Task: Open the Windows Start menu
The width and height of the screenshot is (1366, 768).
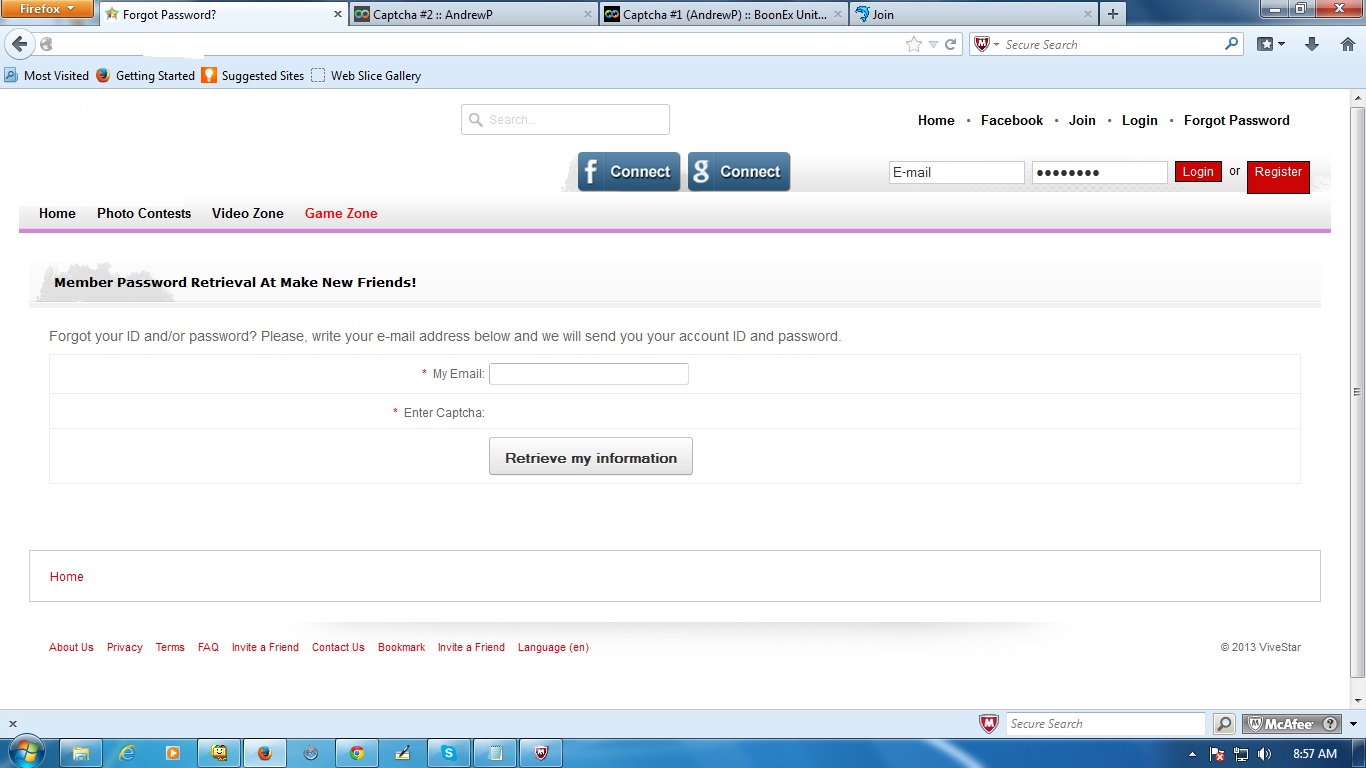Action: coord(27,752)
